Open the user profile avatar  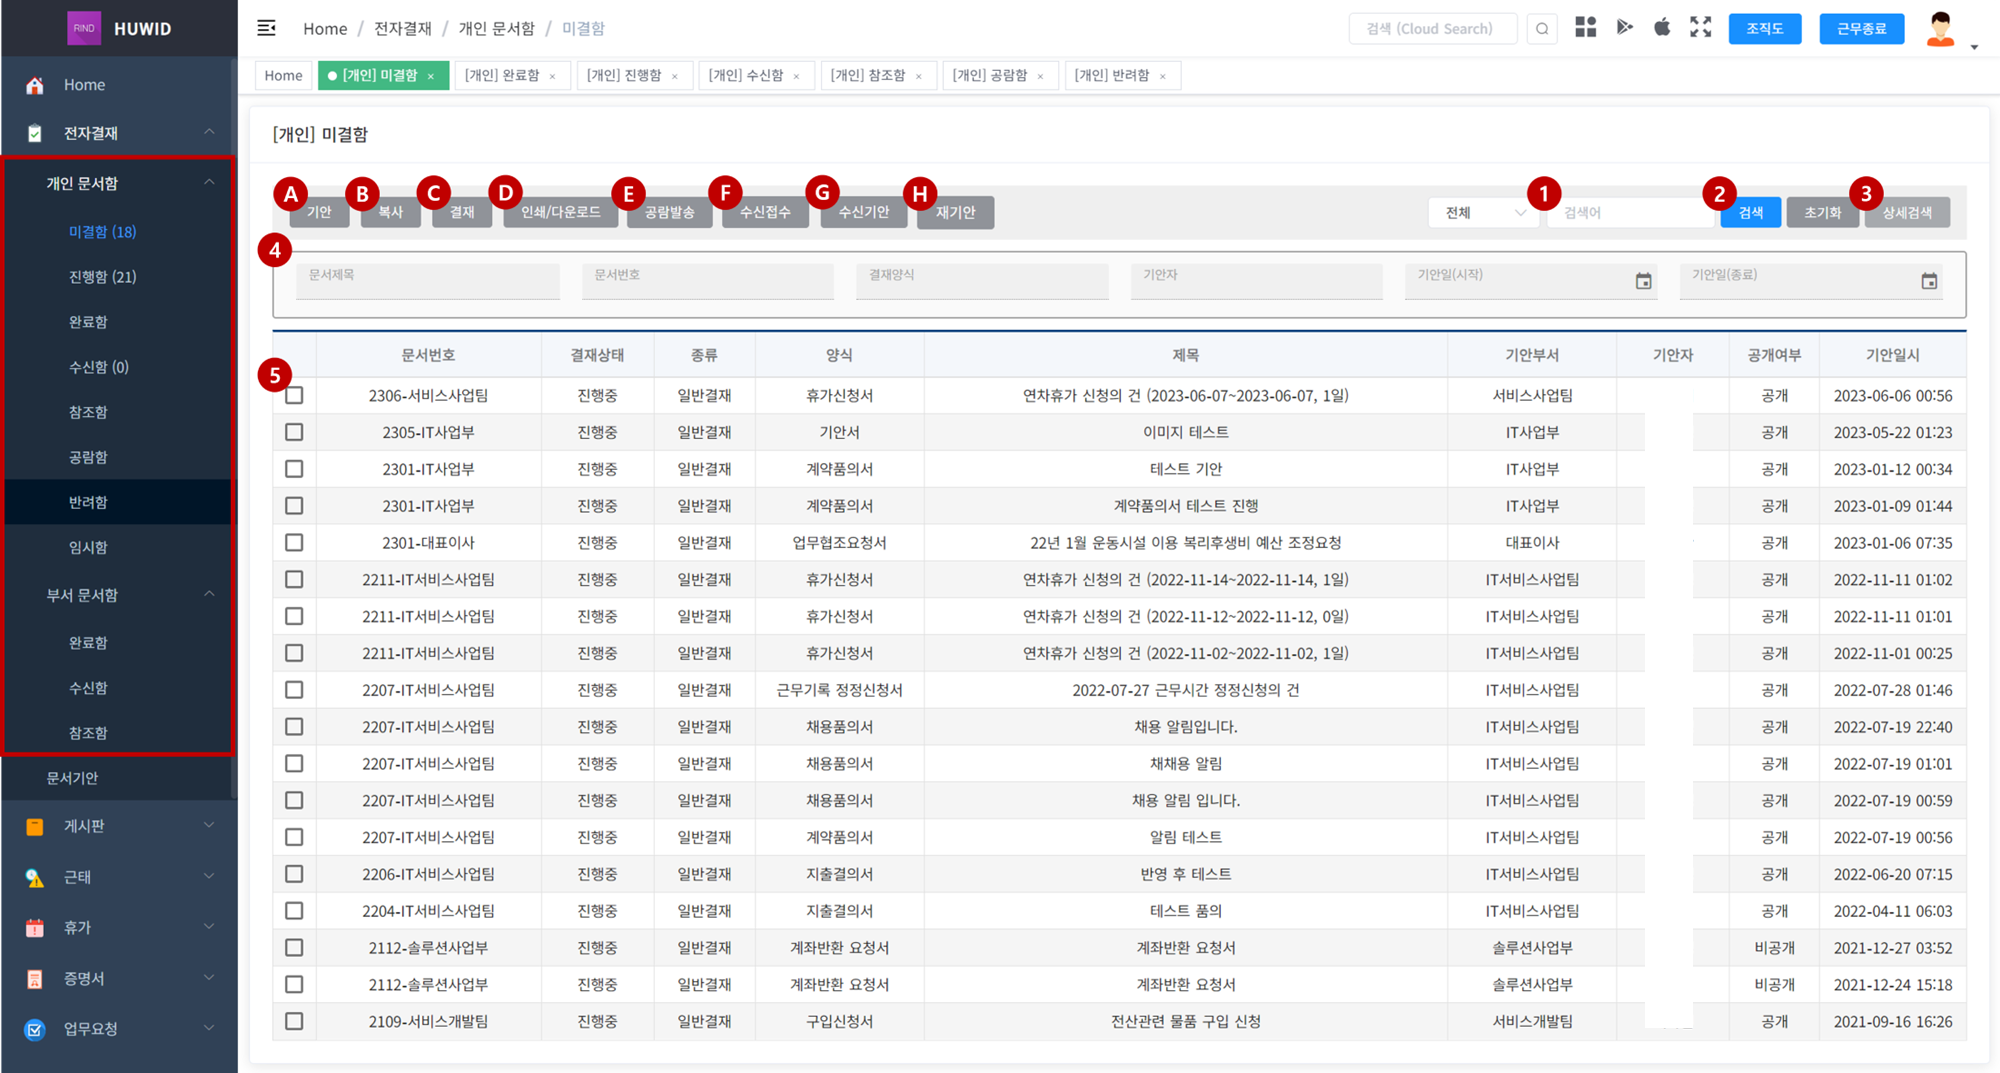pos(1940,29)
